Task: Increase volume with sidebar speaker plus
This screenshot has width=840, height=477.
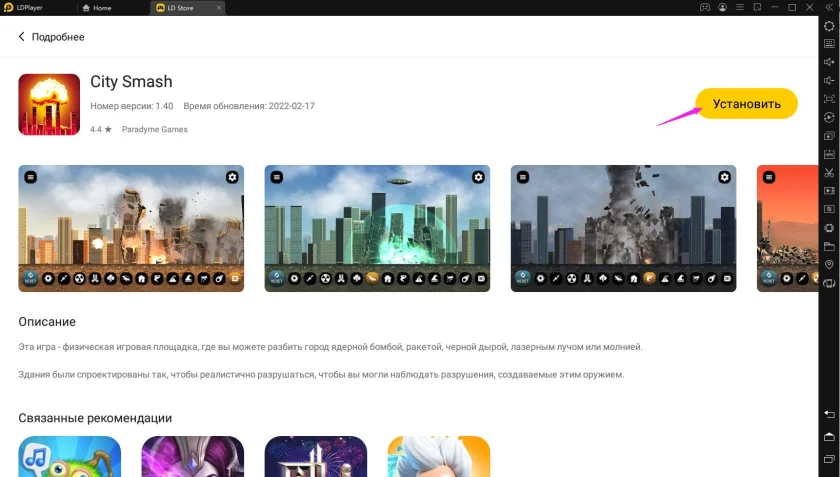Action: pyautogui.click(x=829, y=62)
